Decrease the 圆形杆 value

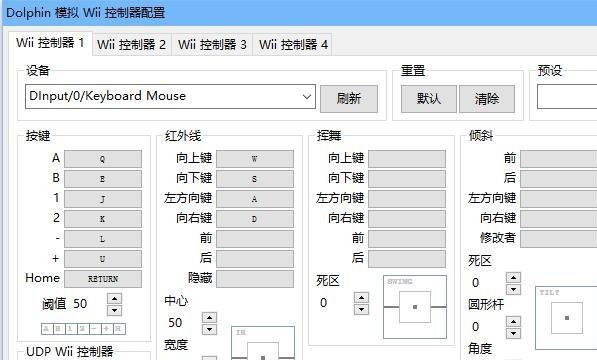[x=514, y=333]
